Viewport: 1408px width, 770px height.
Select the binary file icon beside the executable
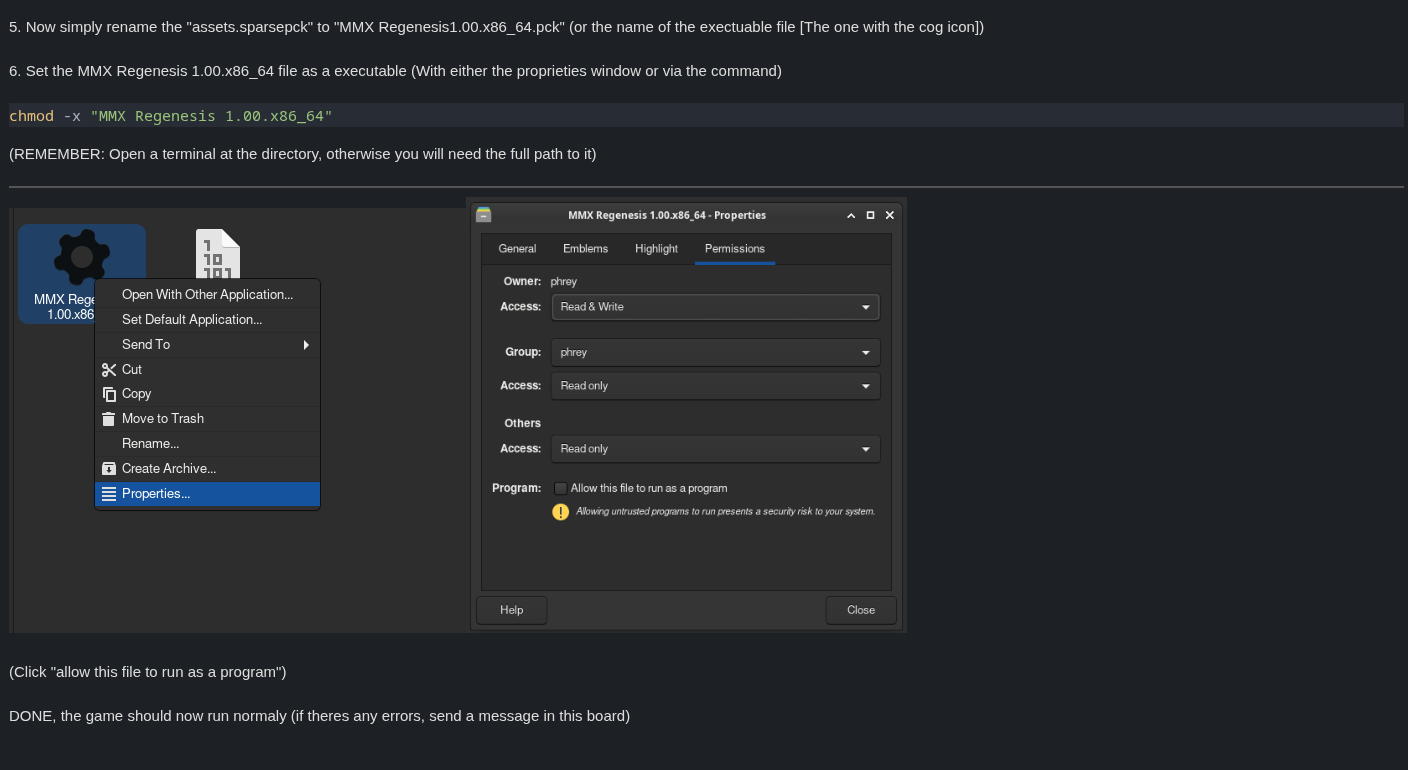(217, 254)
